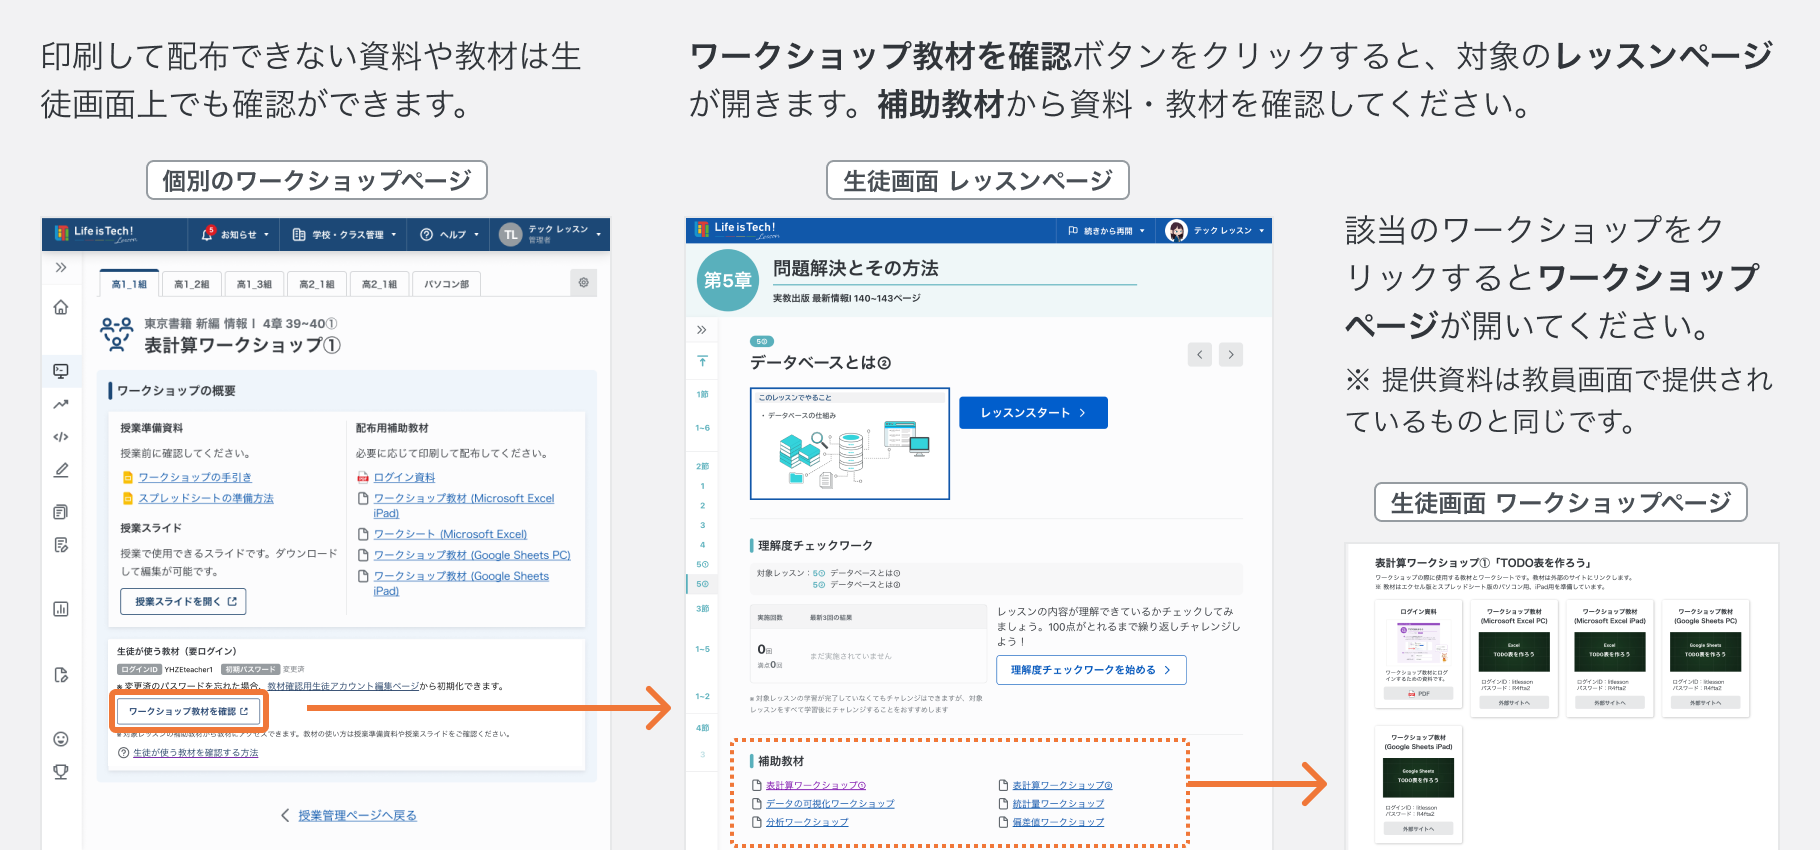The width and height of the screenshot is (1820, 850).
Task: Click 外部サイトへ under Microsoft Excel PC card
Action: [1513, 703]
